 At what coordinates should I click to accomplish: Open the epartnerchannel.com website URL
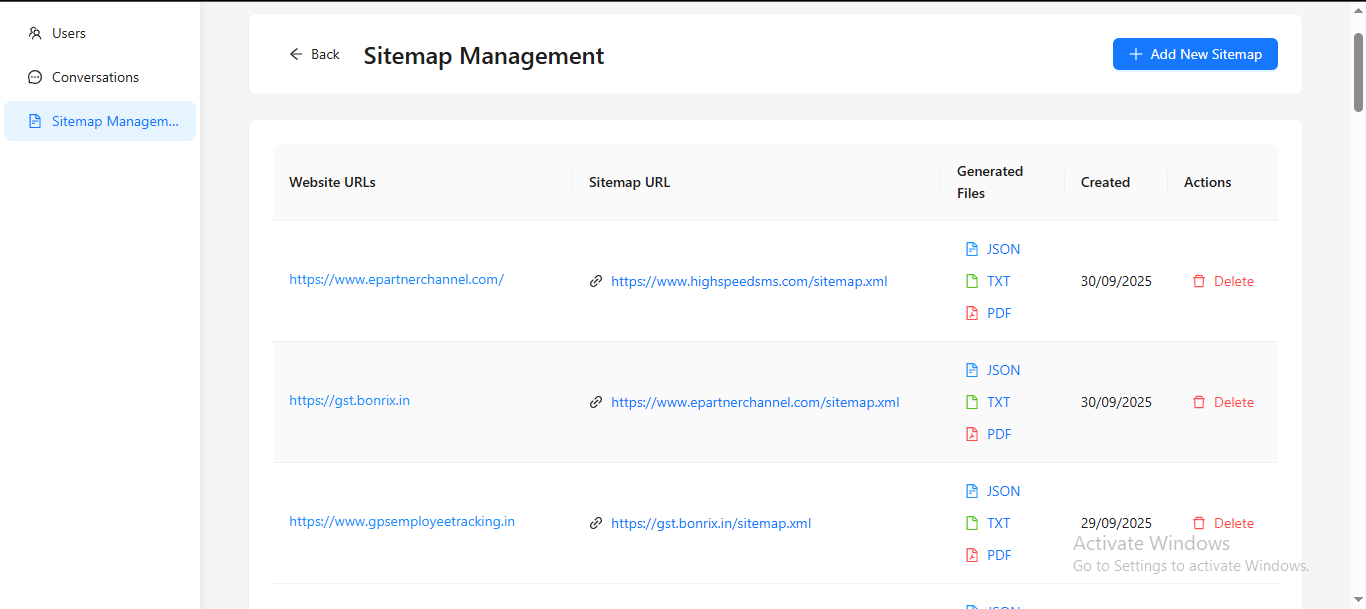(x=396, y=279)
